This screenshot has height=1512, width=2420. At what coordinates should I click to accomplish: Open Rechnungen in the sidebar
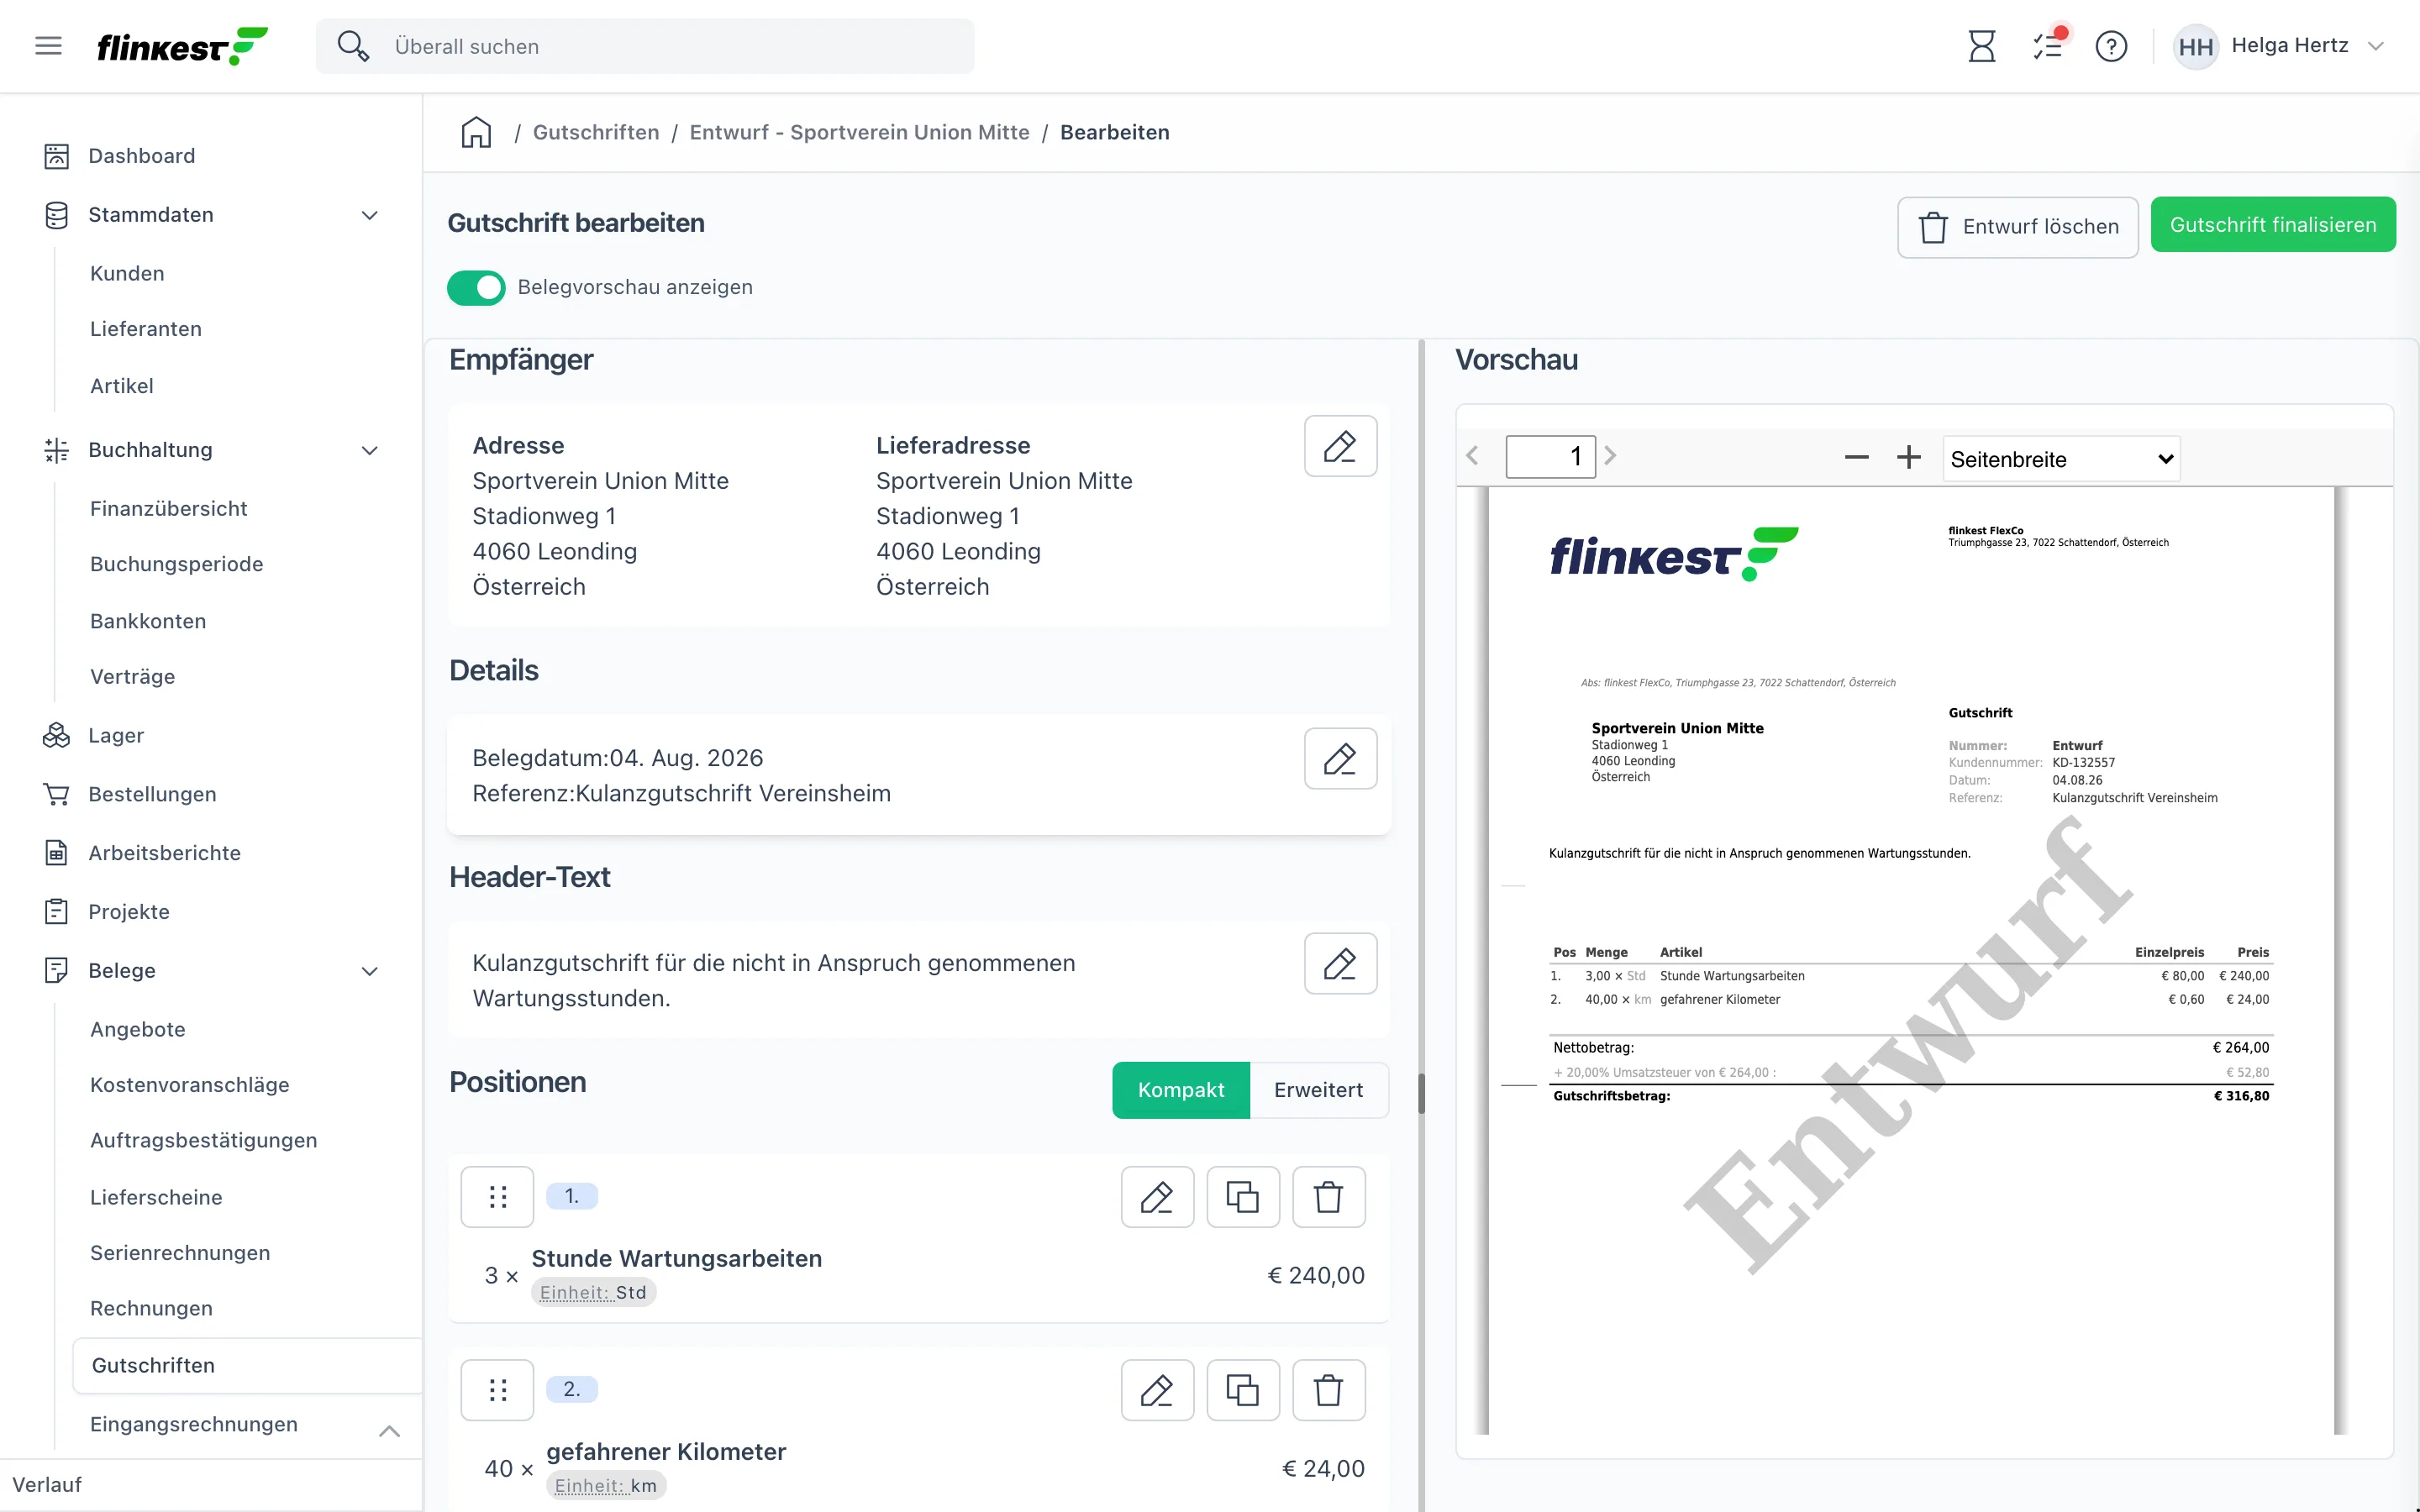coord(151,1308)
